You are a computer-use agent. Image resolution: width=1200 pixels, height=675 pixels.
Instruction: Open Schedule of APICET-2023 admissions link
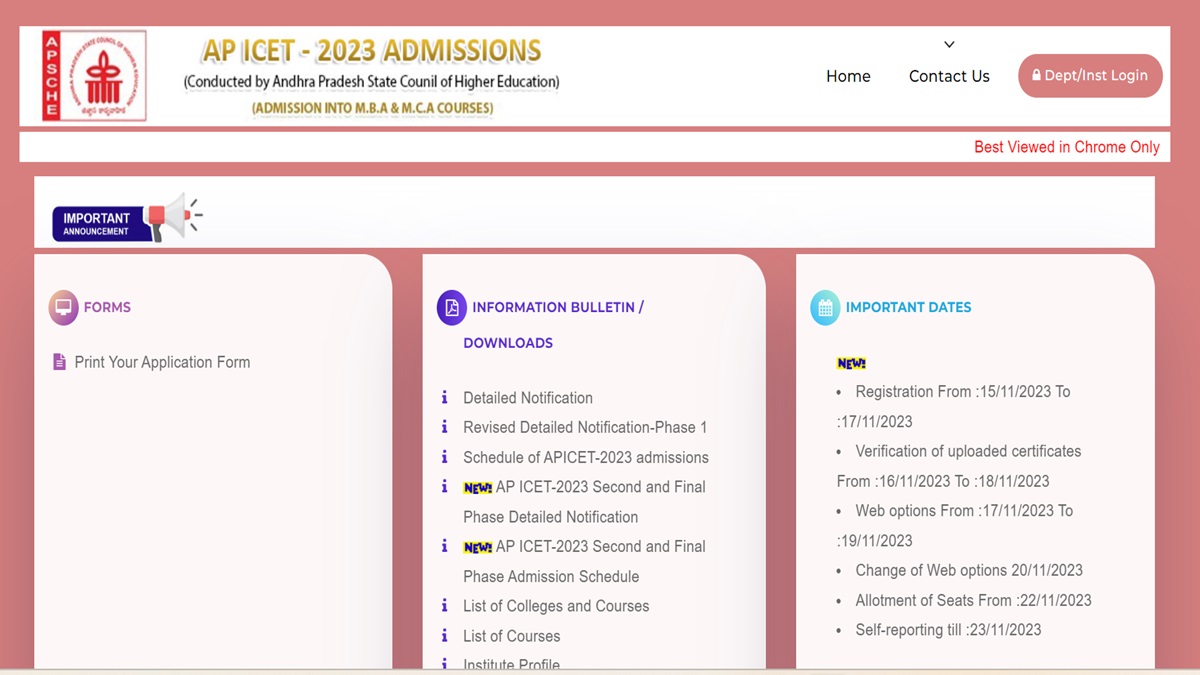(x=586, y=457)
